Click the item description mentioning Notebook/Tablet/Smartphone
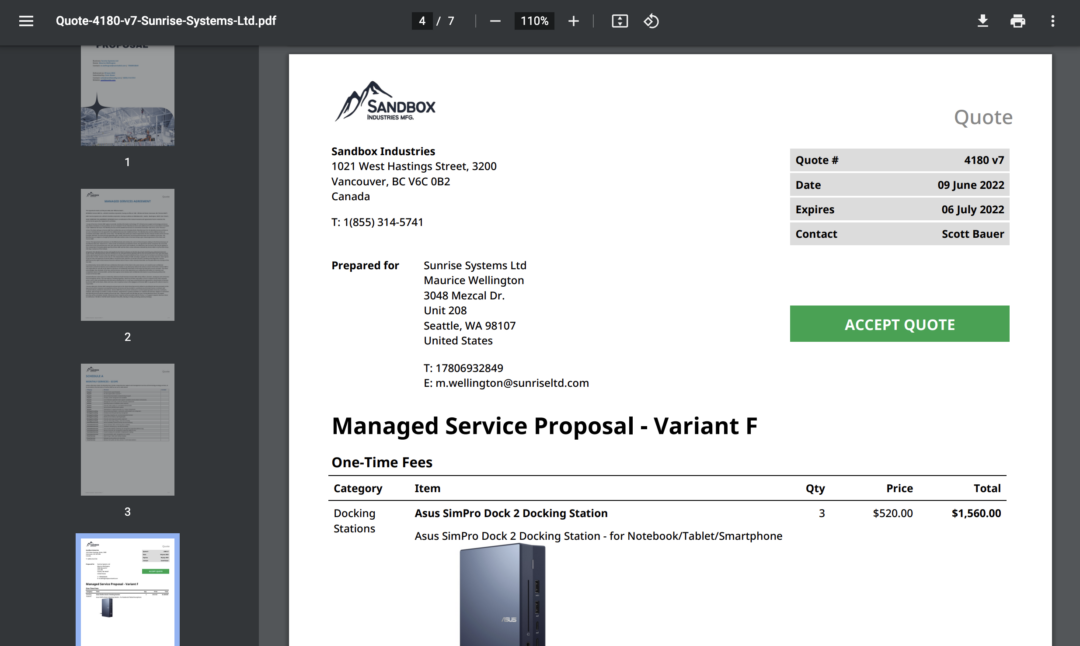 (x=599, y=536)
